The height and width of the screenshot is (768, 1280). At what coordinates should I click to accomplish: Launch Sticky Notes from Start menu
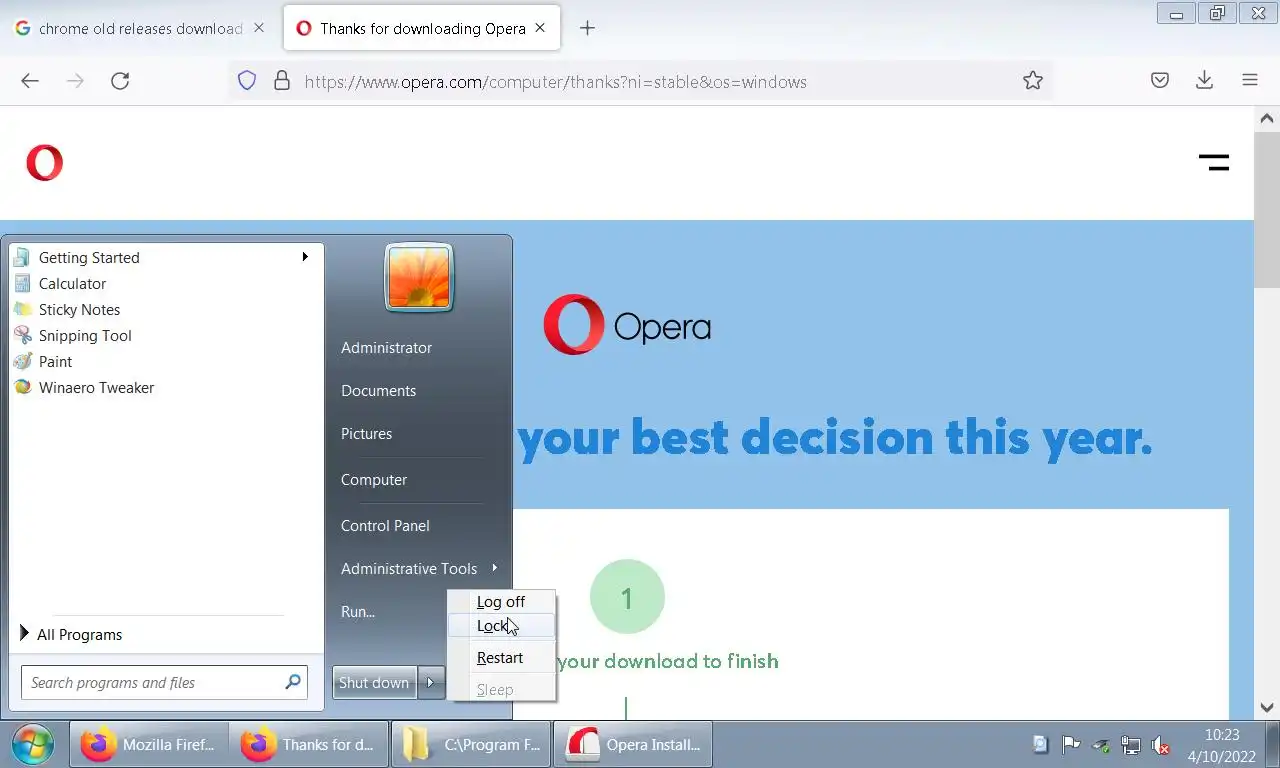166,309
